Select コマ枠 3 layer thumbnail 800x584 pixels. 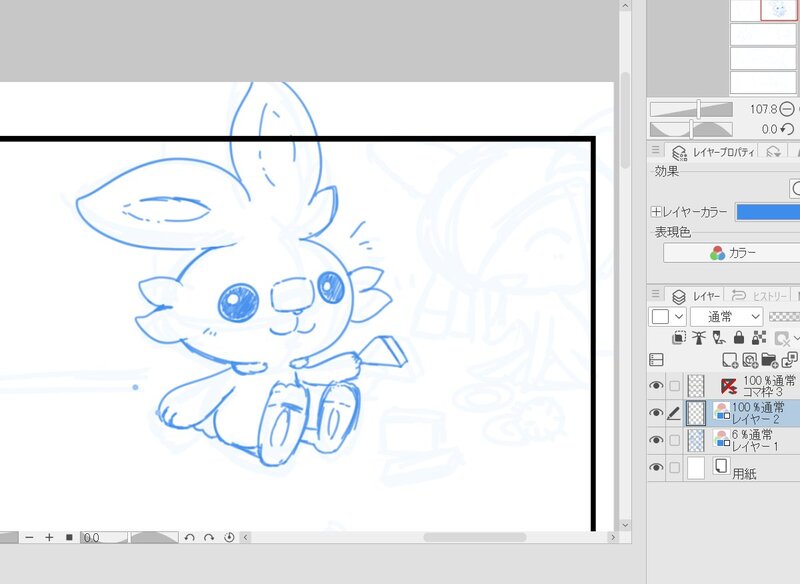(x=696, y=386)
